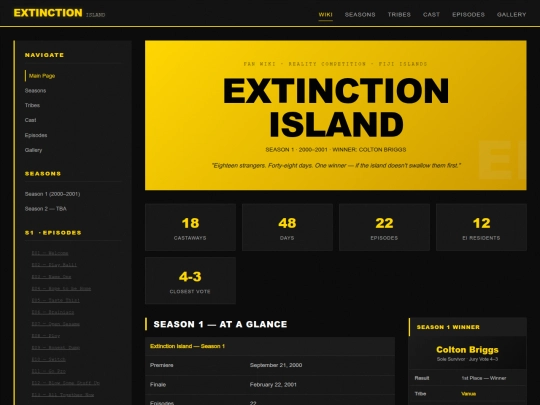Open Episodes in the Navigate sidebar
The image size is (540, 405).
point(36,135)
